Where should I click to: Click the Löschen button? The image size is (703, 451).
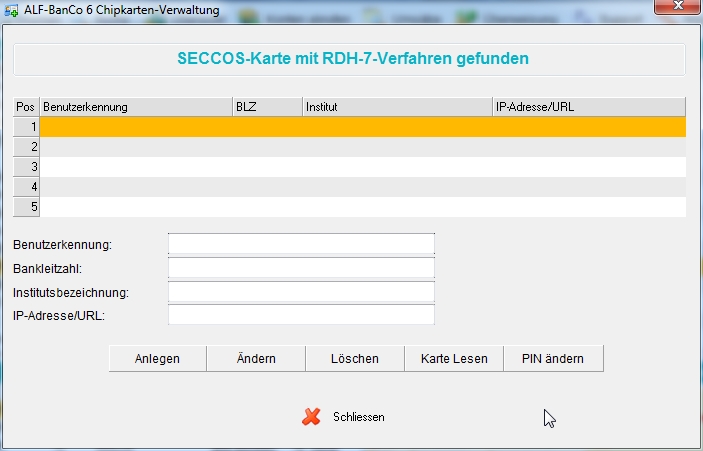355,358
